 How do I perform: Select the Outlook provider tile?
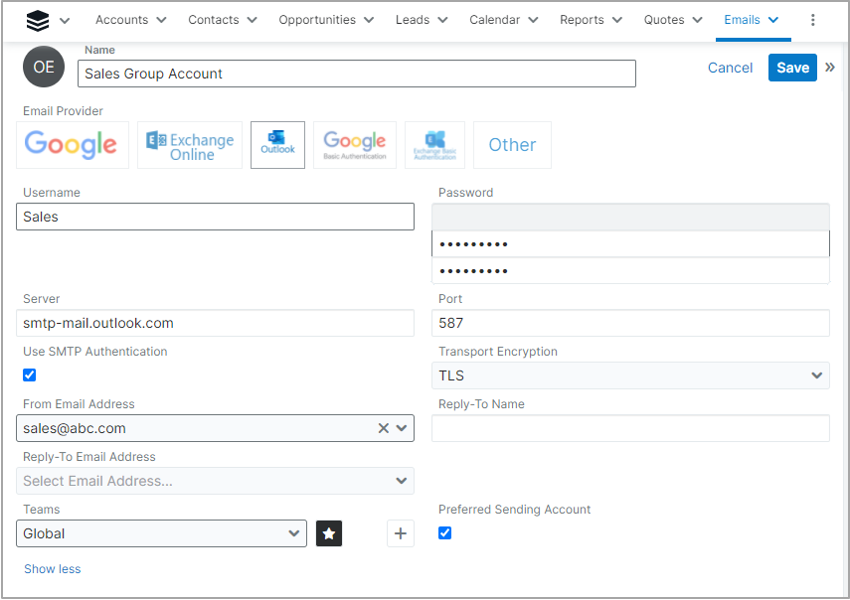[x=278, y=145]
